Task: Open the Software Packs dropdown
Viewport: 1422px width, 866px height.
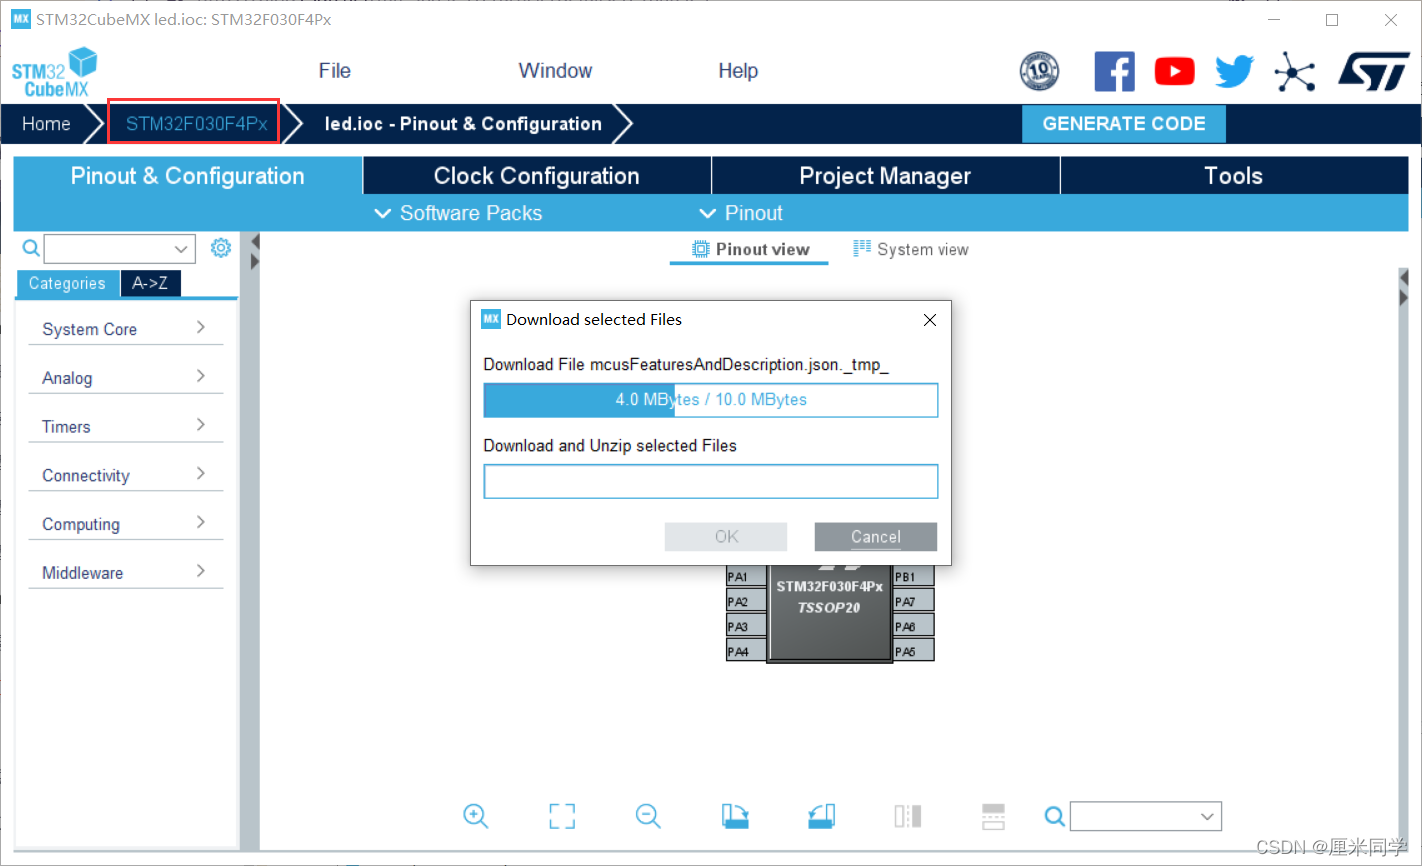Action: point(458,213)
